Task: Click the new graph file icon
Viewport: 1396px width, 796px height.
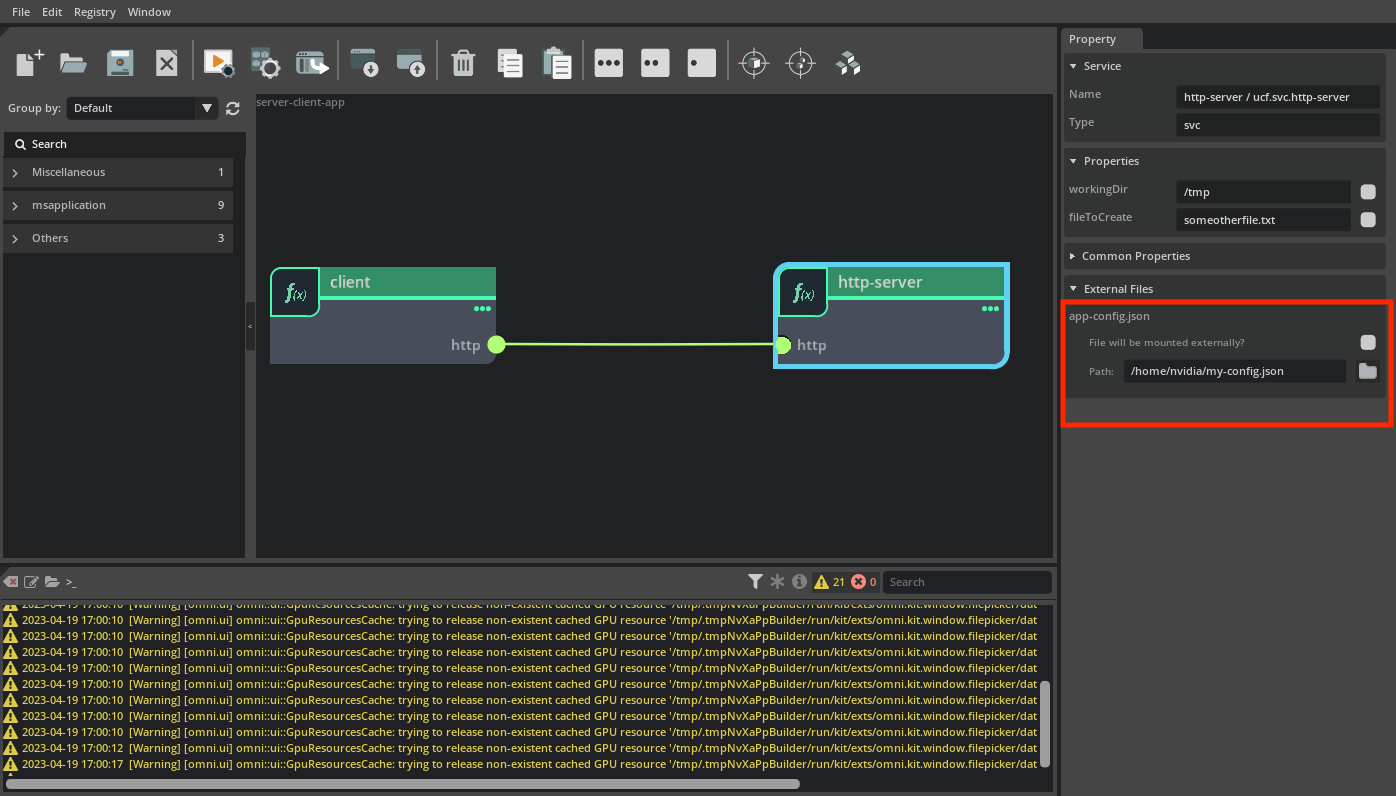Action: [x=29, y=63]
